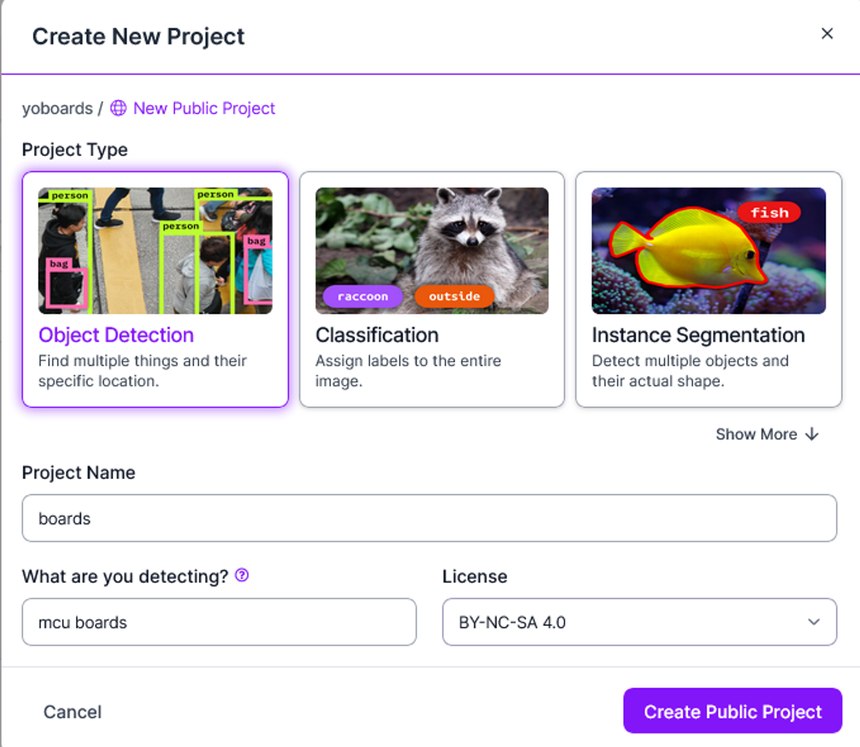Click the Project Name field containing boards
The height and width of the screenshot is (747, 860).
(x=430, y=518)
